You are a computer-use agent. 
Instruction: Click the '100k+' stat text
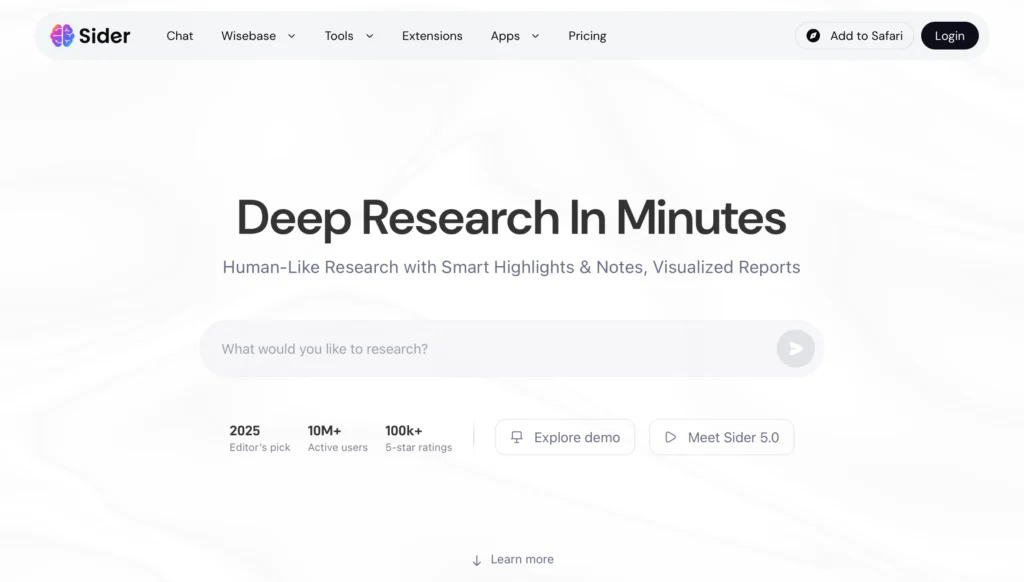[x=404, y=430]
